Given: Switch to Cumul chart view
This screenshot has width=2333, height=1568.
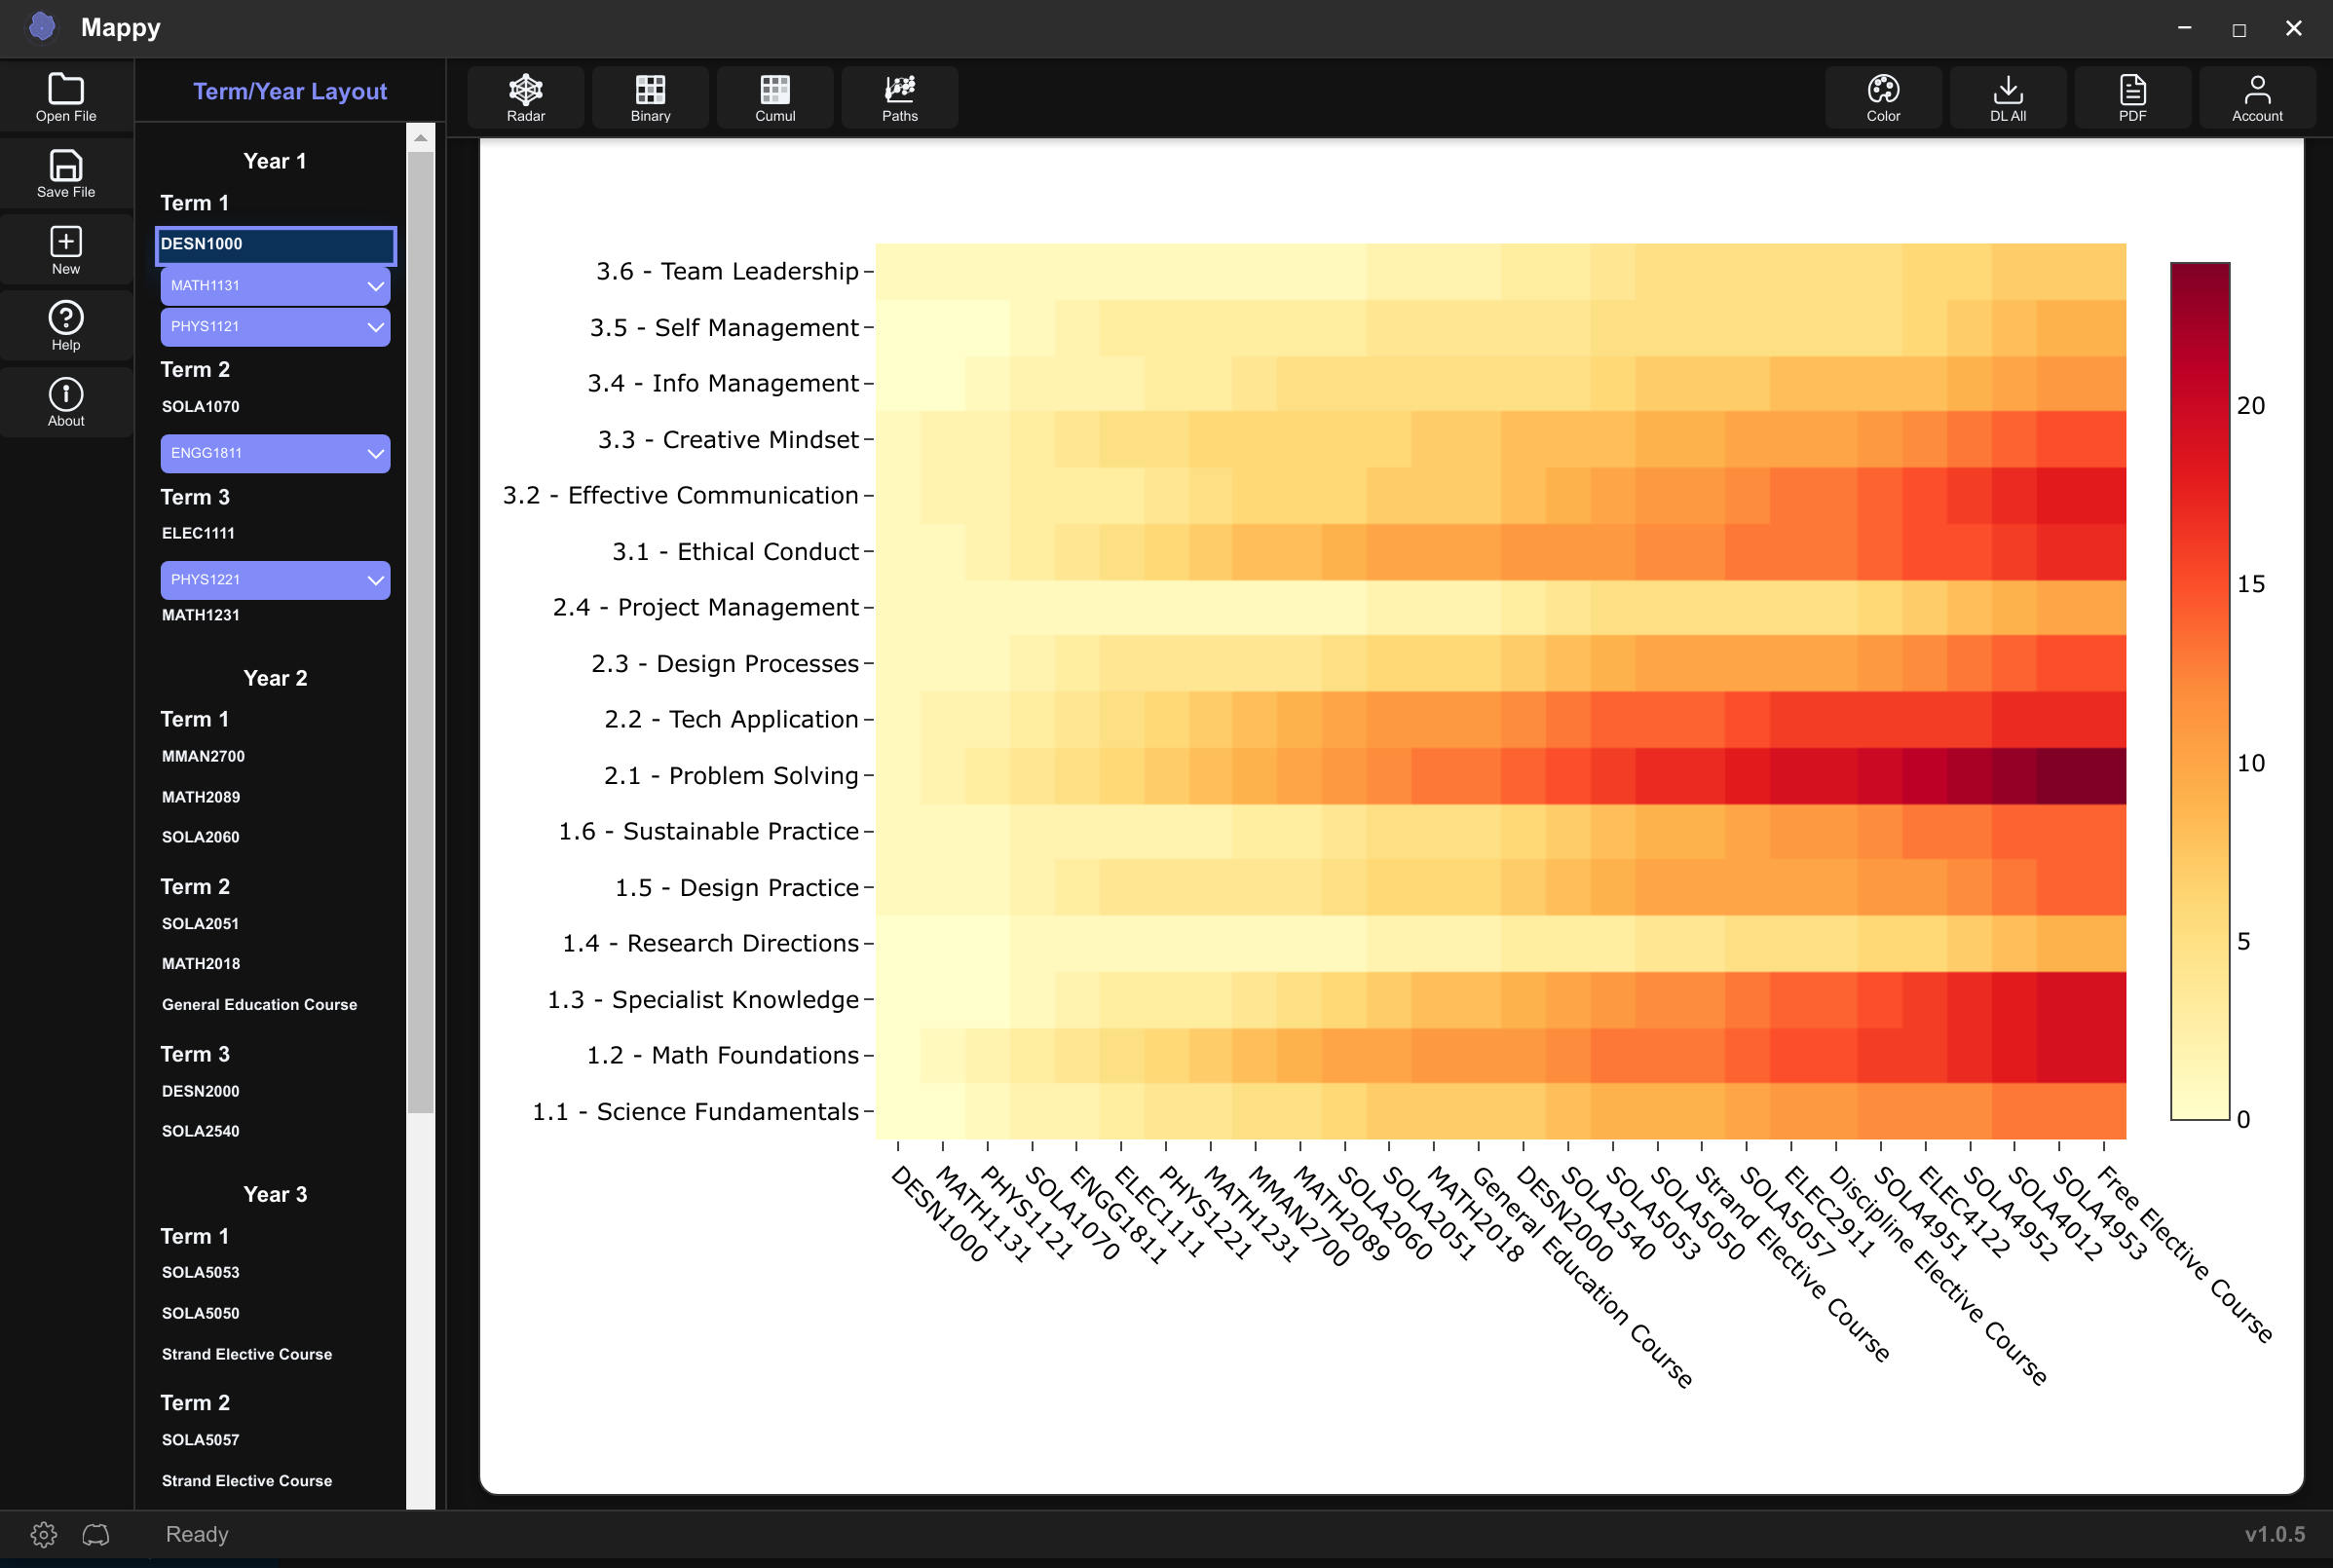Looking at the screenshot, I should 773,96.
